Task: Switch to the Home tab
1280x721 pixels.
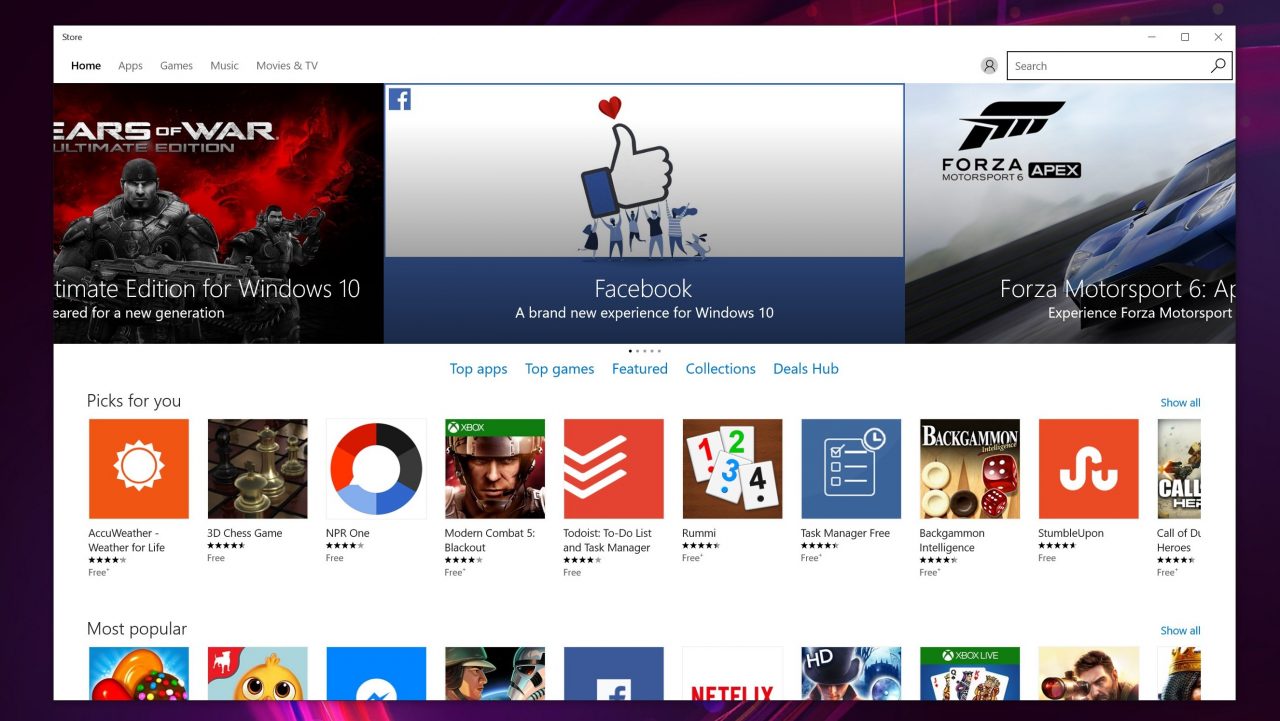Action: 86,66
